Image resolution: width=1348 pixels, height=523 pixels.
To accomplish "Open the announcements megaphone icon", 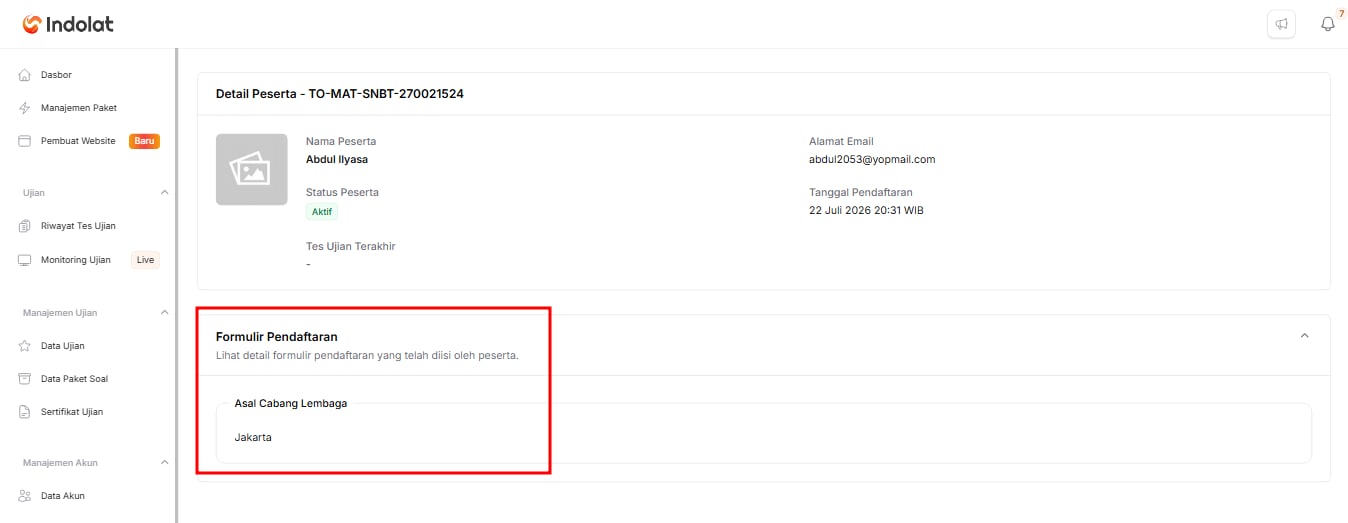I will (x=1281, y=24).
